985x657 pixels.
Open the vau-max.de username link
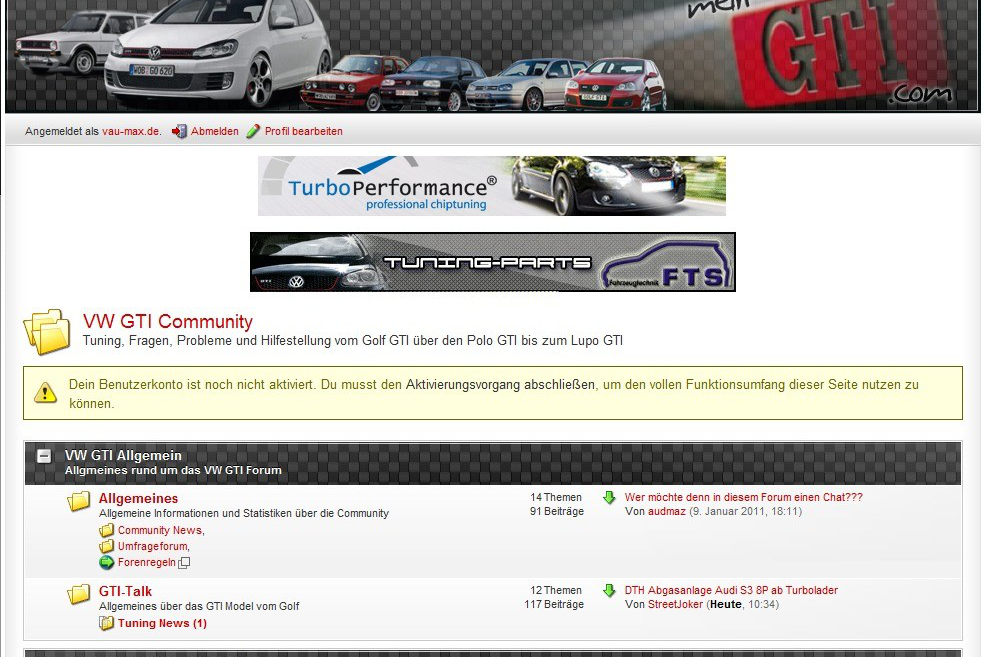click(x=131, y=131)
